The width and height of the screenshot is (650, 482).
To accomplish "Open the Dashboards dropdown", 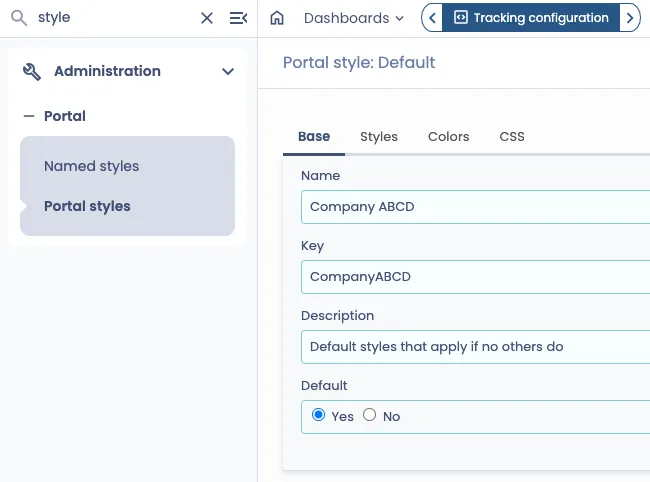I will coord(353,18).
